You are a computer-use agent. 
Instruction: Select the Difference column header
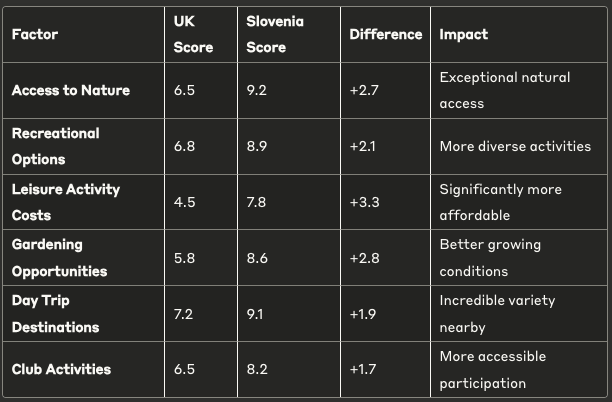(x=385, y=34)
